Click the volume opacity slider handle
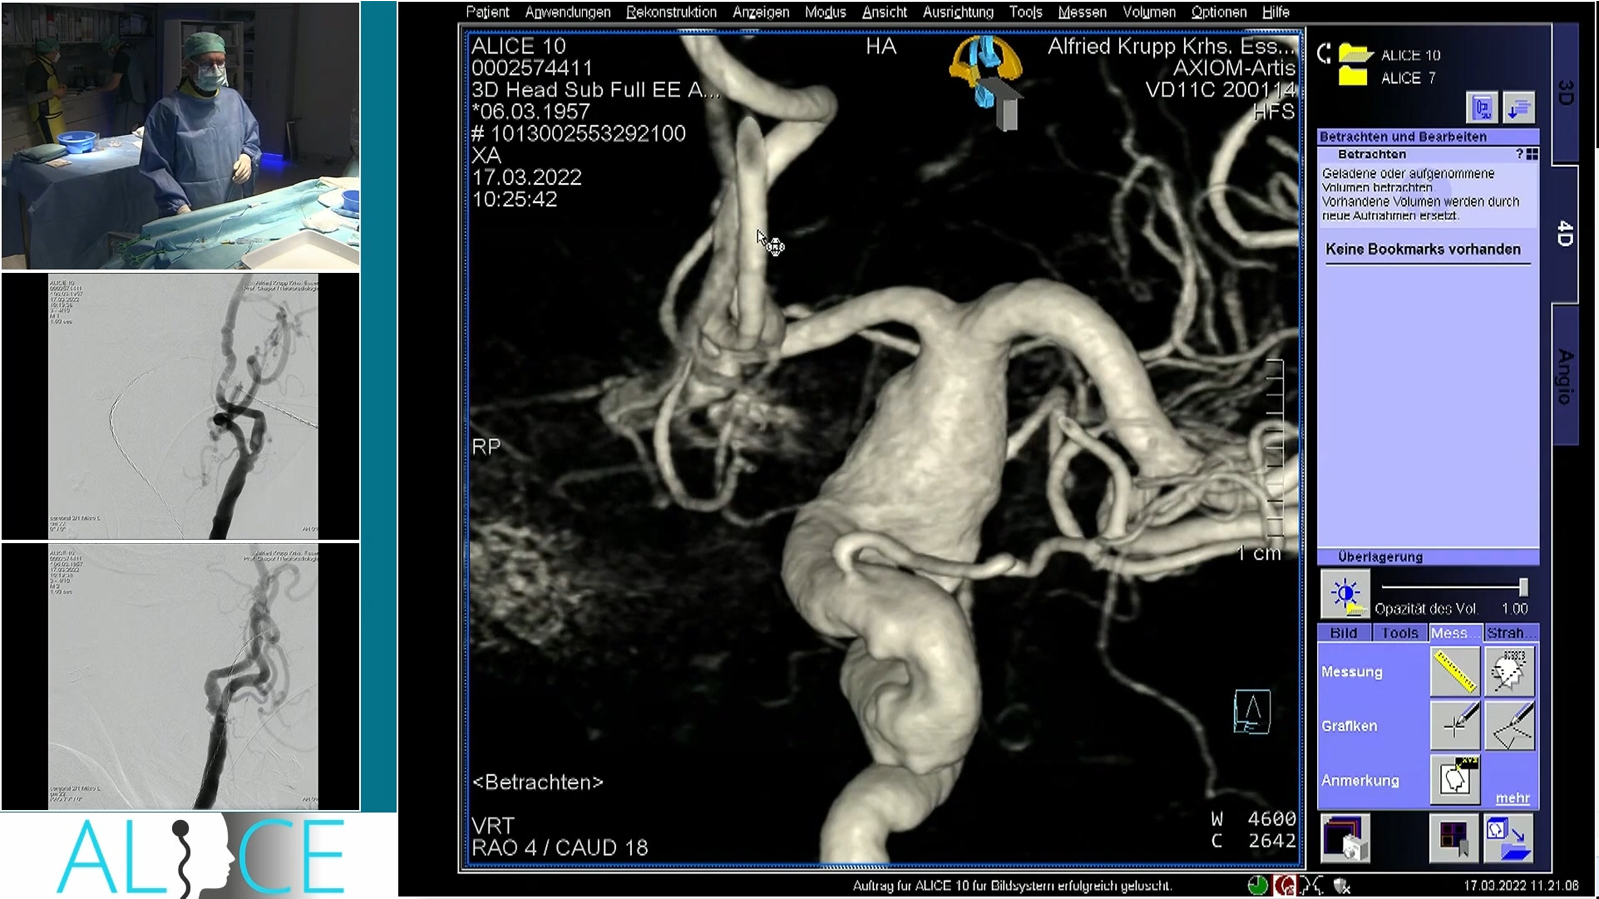 click(x=1523, y=587)
